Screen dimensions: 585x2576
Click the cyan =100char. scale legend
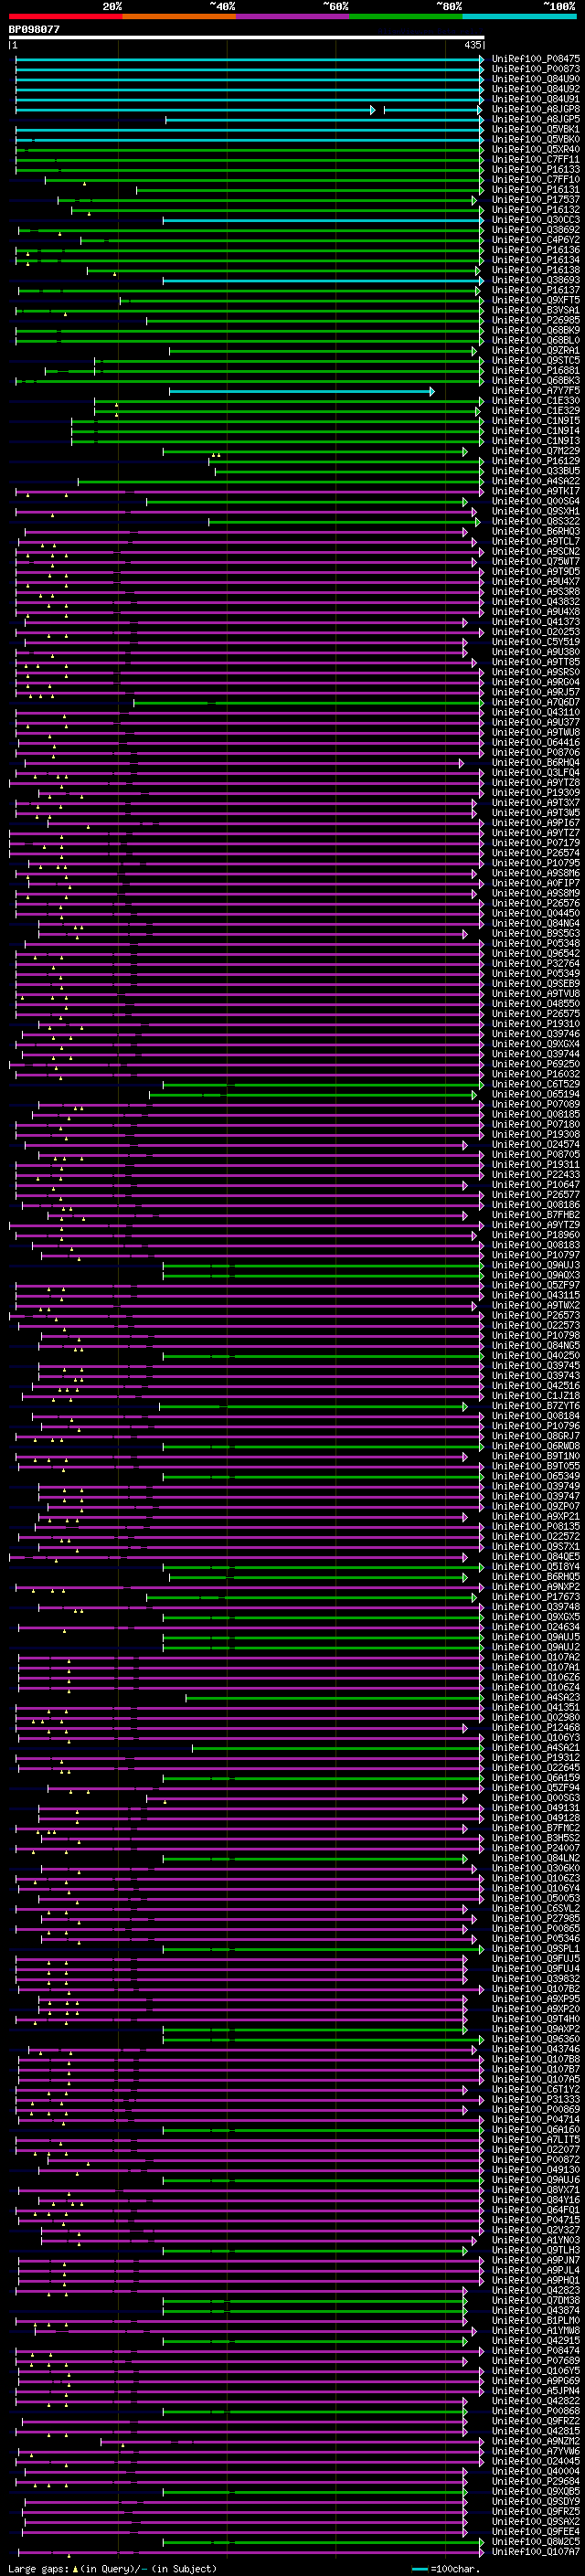tap(447, 2569)
